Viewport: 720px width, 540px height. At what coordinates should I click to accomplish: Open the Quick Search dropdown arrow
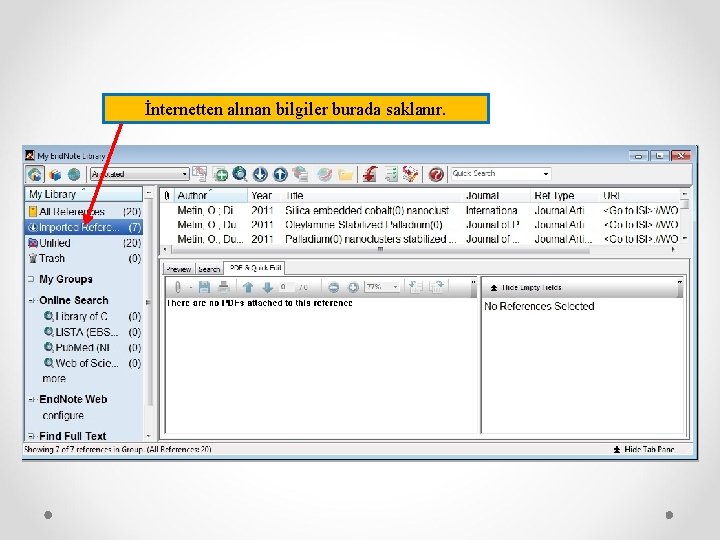[x=546, y=174]
